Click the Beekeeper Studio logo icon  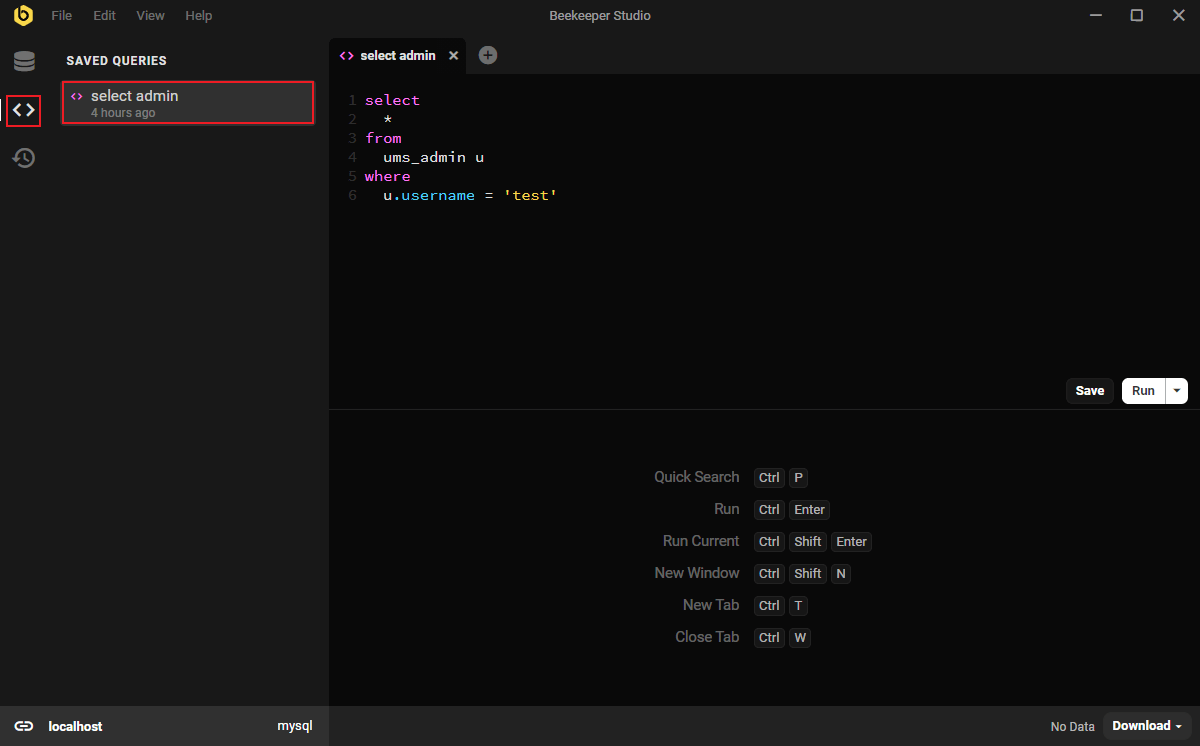click(x=23, y=15)
